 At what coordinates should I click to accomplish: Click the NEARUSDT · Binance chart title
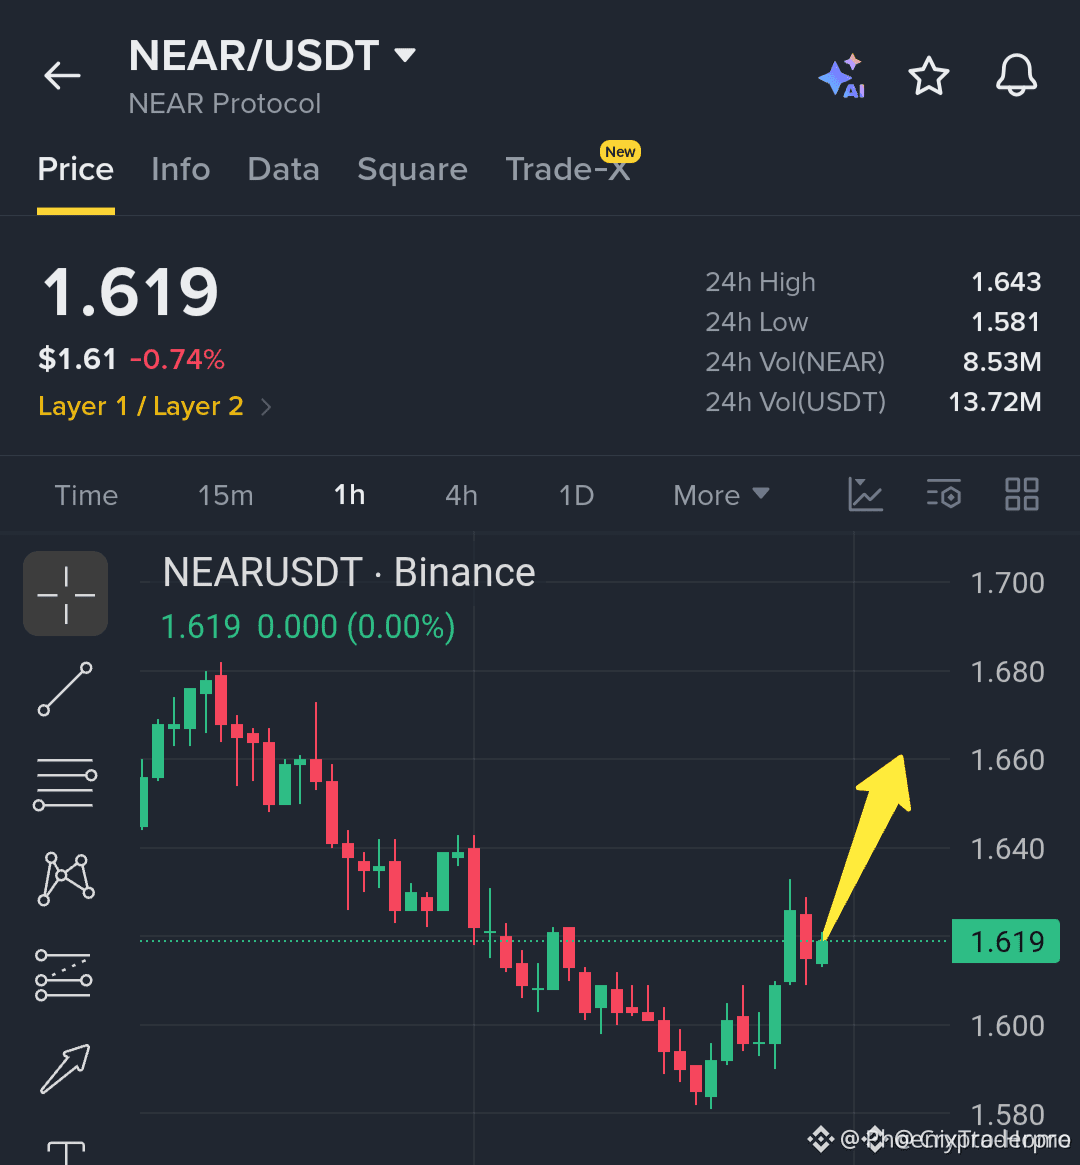349,572
